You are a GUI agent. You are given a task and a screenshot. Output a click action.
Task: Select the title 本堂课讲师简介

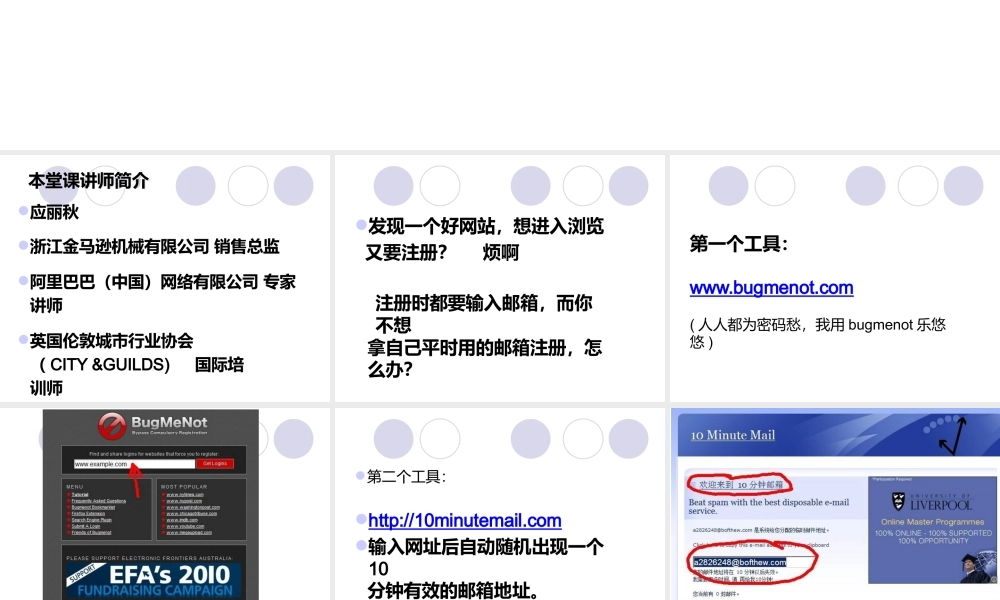pyautogui.click(x=89, y=181)
